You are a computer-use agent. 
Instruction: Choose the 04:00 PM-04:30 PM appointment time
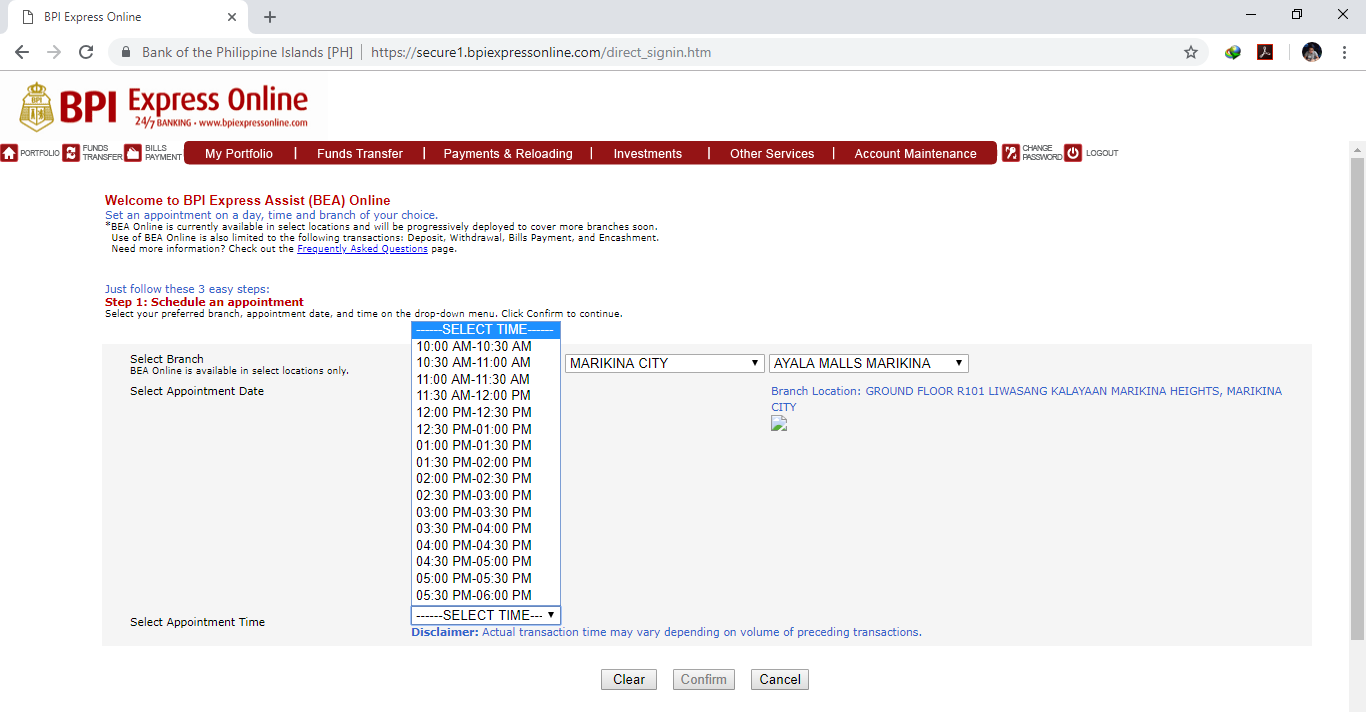tap(486, 545)
